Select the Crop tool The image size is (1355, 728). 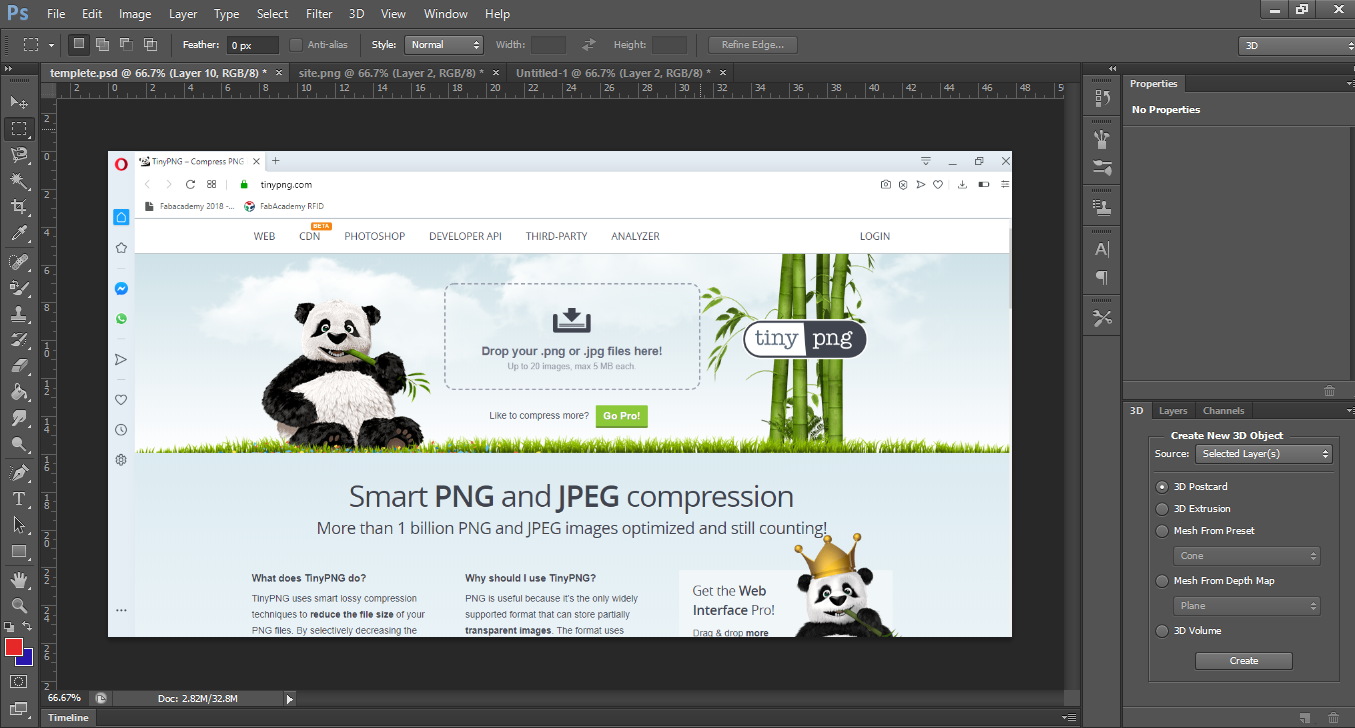[x=19, y=206]
